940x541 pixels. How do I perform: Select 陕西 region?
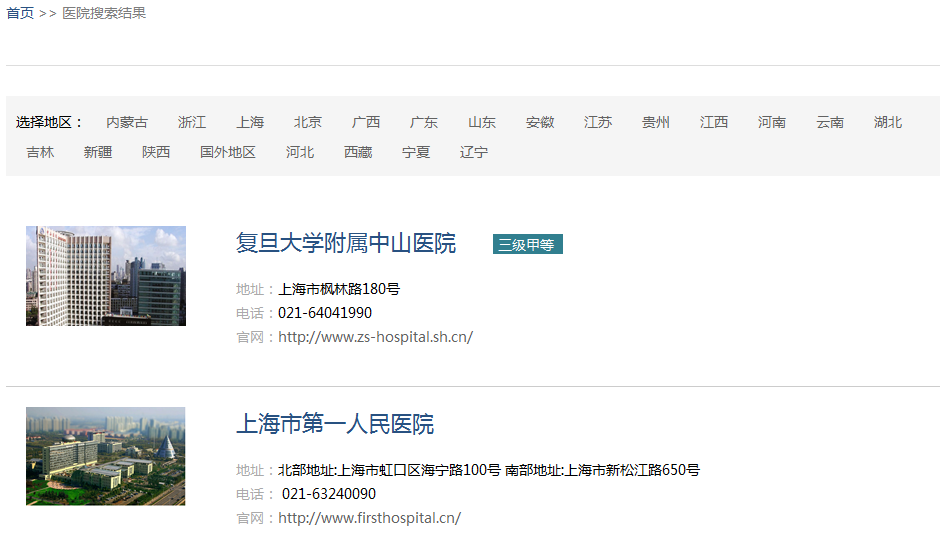tap(156, 152)
